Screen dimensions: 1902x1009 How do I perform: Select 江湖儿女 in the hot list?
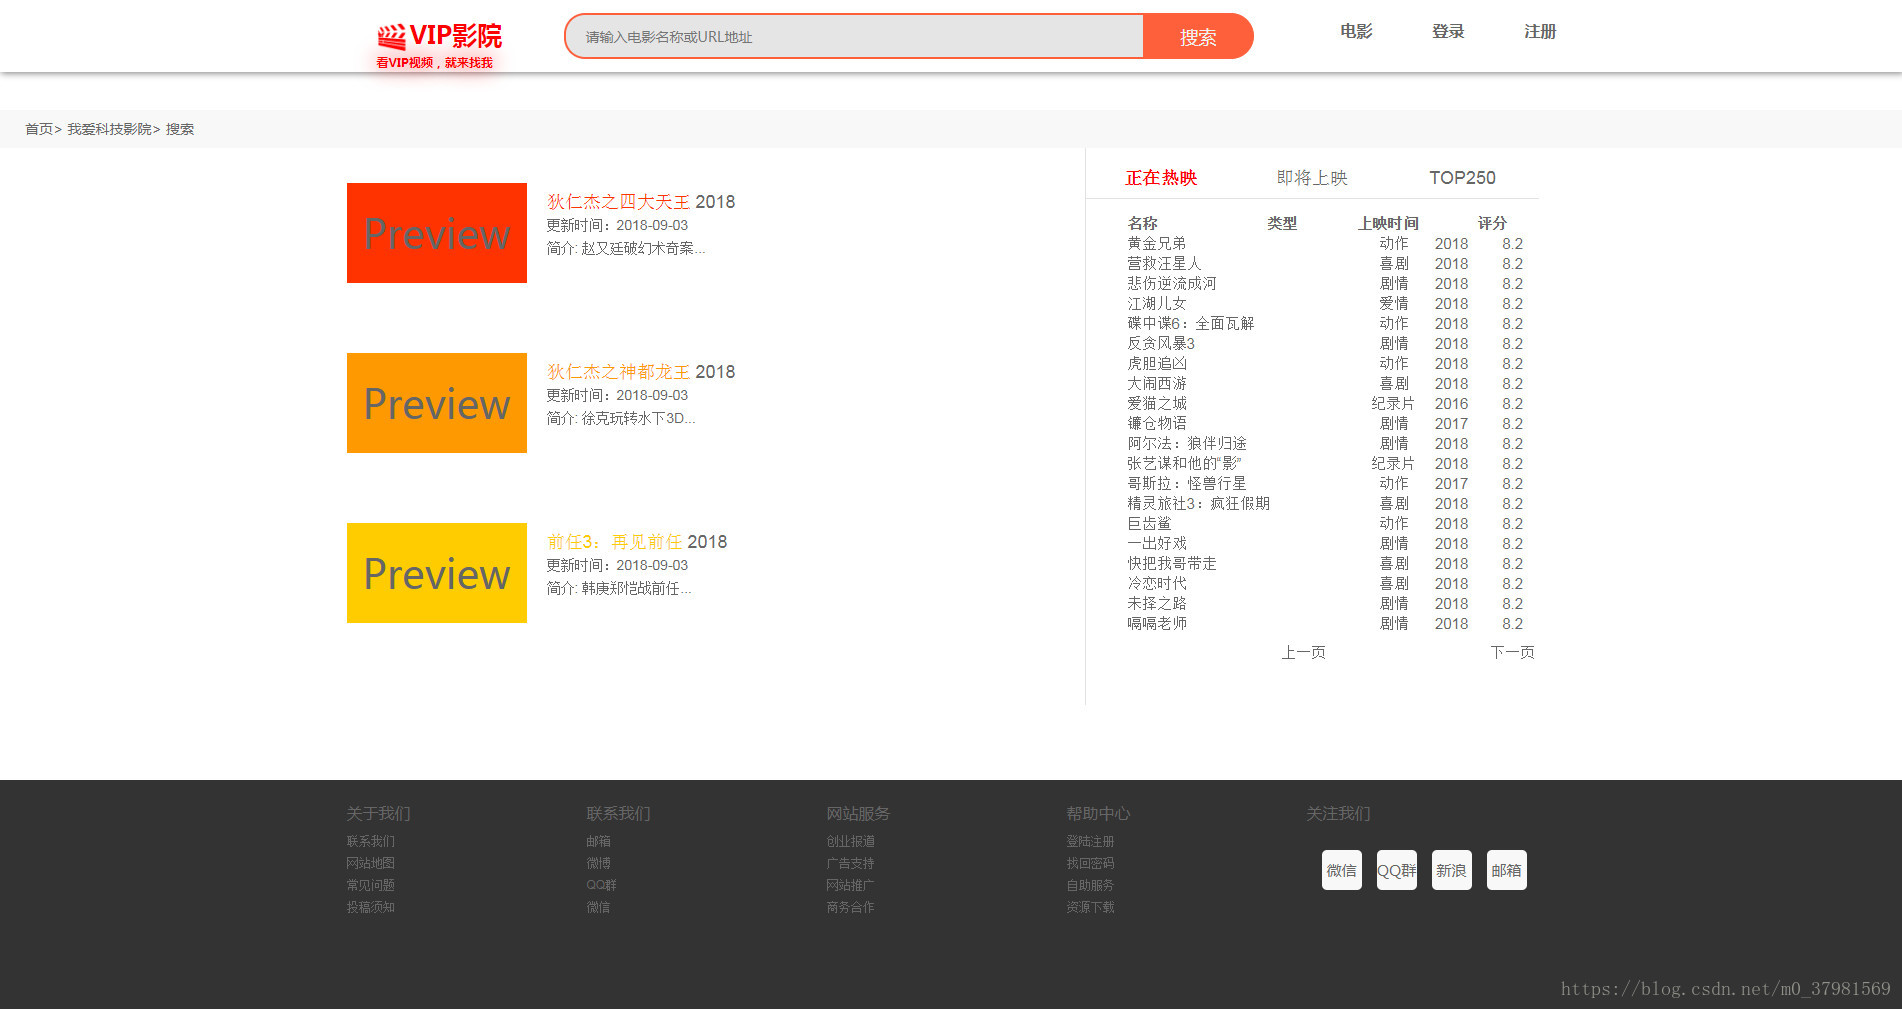[x=1157, y=303]
